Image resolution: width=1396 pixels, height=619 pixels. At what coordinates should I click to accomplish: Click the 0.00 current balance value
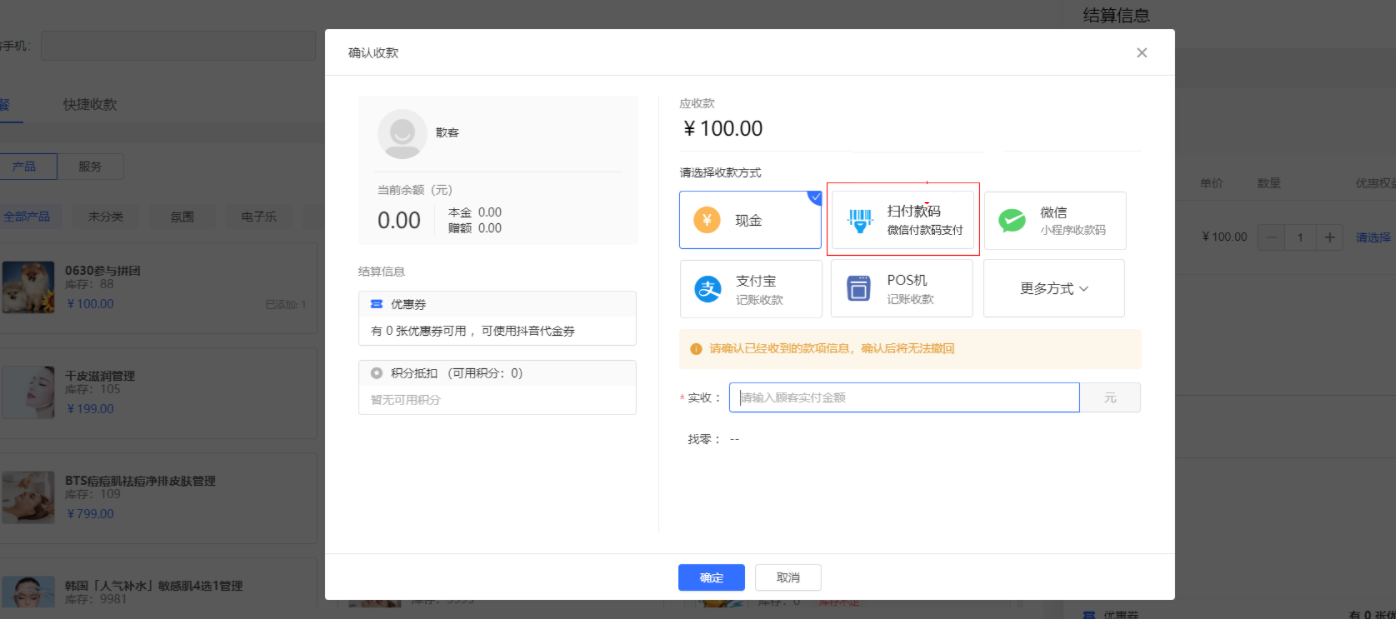399,221
